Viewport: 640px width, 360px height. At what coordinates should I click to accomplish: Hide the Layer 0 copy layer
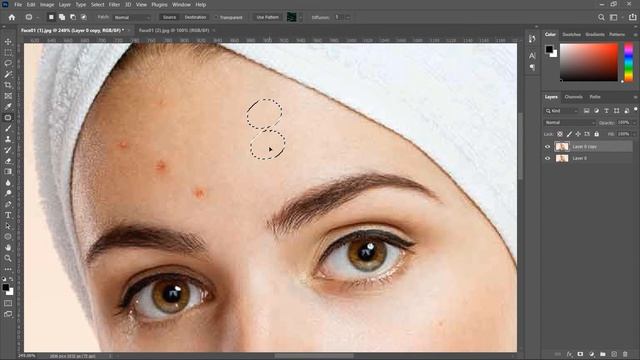(548, 147)
